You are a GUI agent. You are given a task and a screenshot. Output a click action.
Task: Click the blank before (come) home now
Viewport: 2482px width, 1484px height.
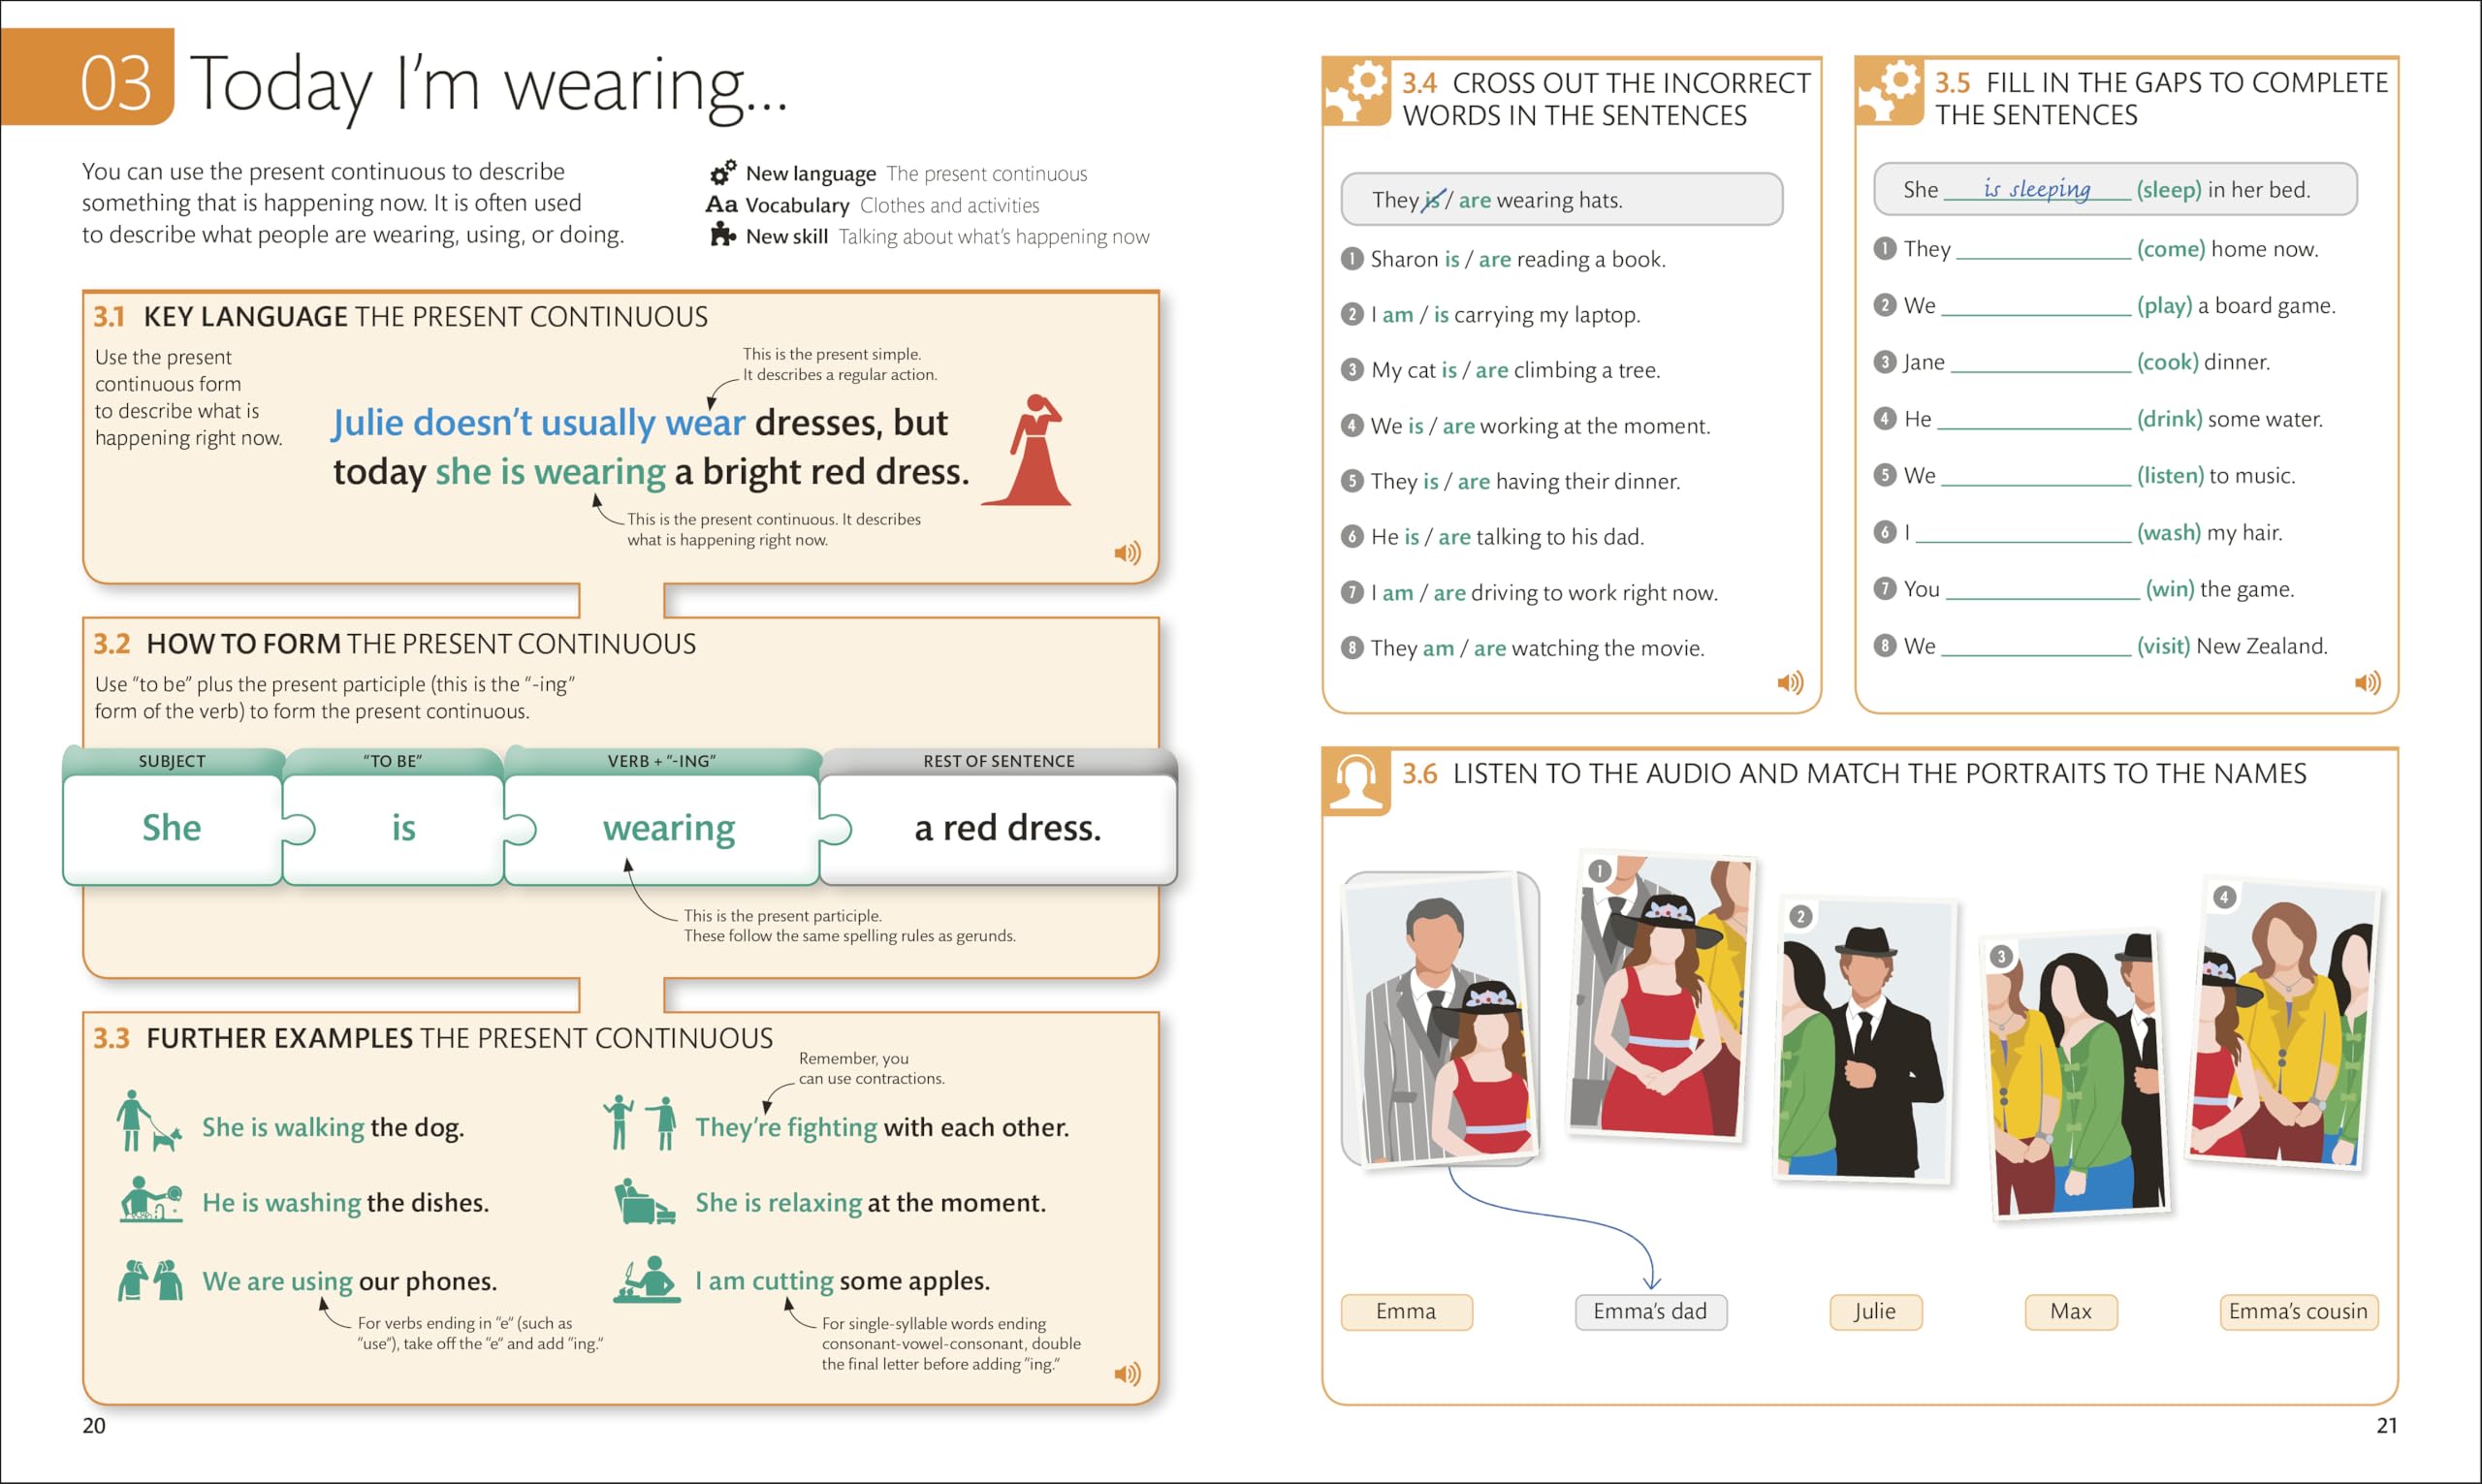click(2042, 250)
